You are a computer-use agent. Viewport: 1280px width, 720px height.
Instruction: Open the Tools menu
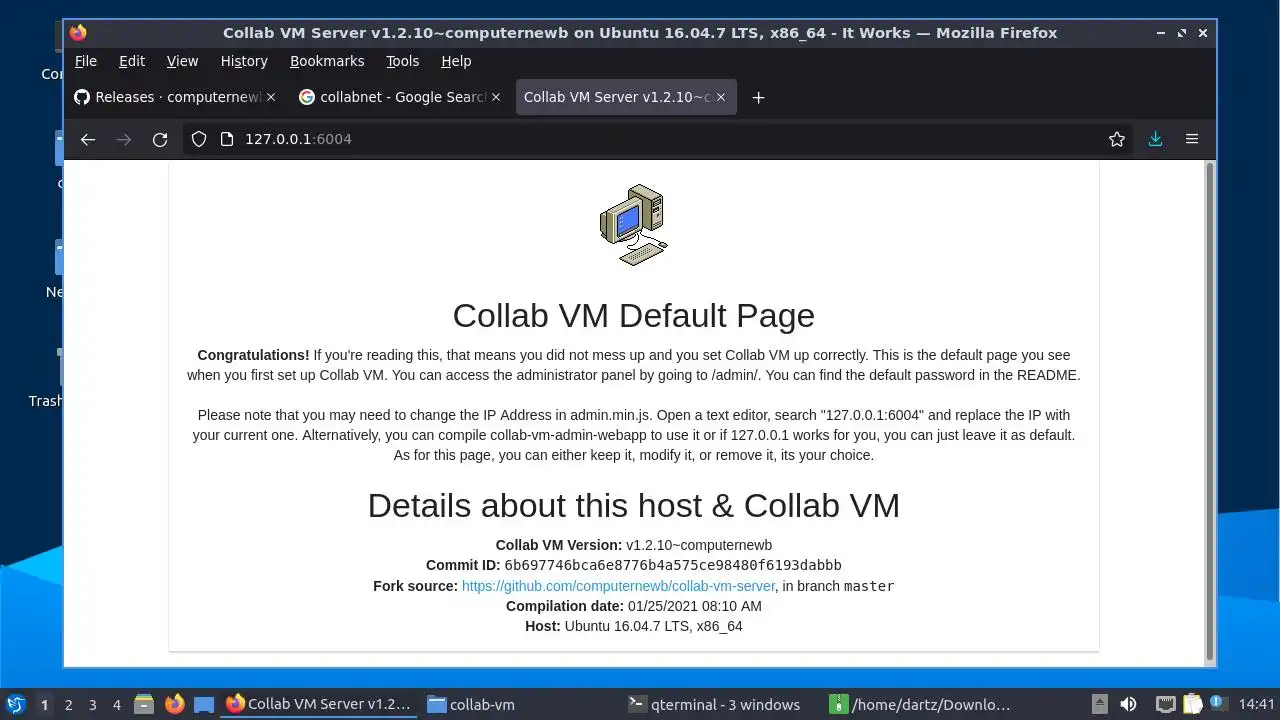point(403,61)
